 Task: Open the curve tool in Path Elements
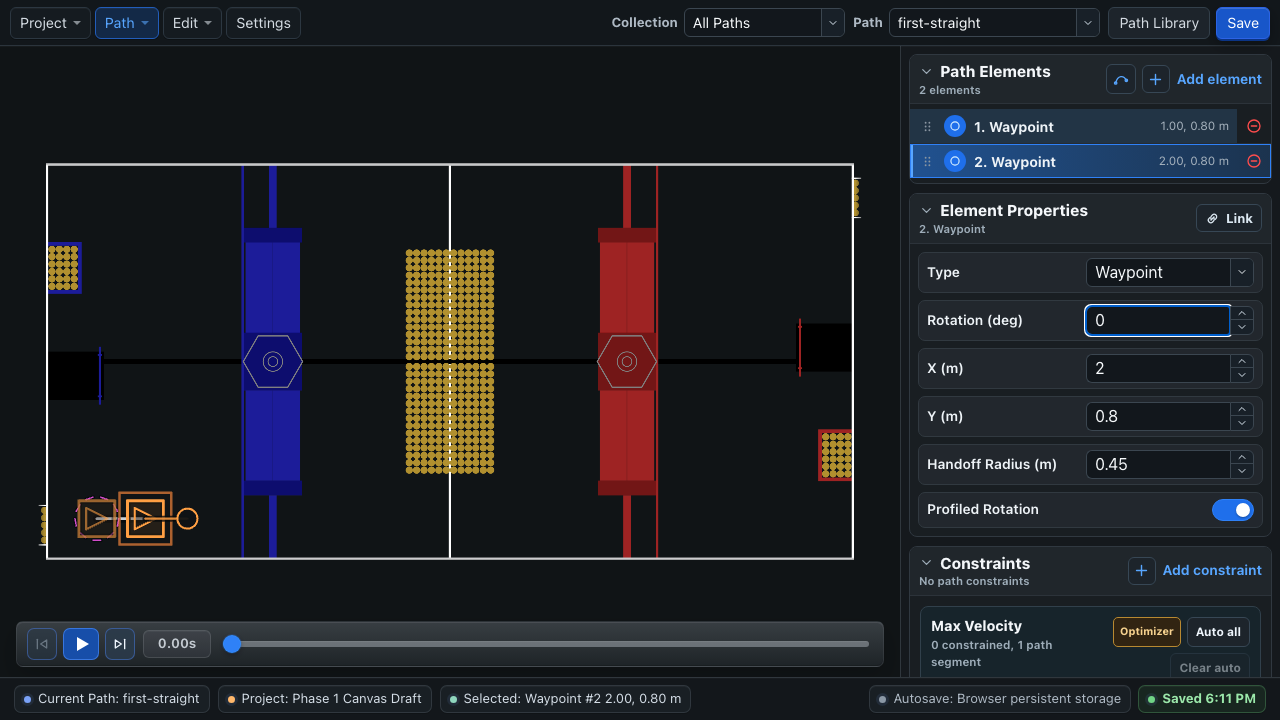pyautogui.click(x=1121, y=79)
